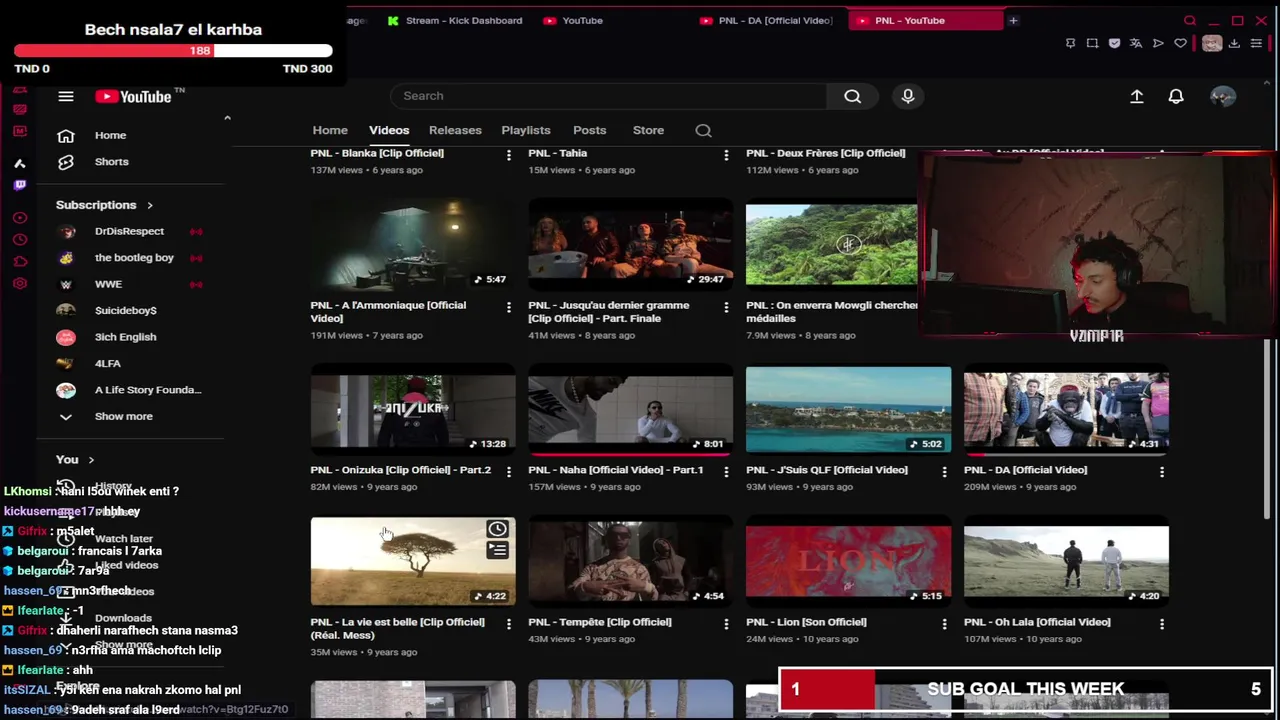1280x720 pixels.
Task: Open the channel Store tab
Action: pyautogui.click(x=648, y=130)
